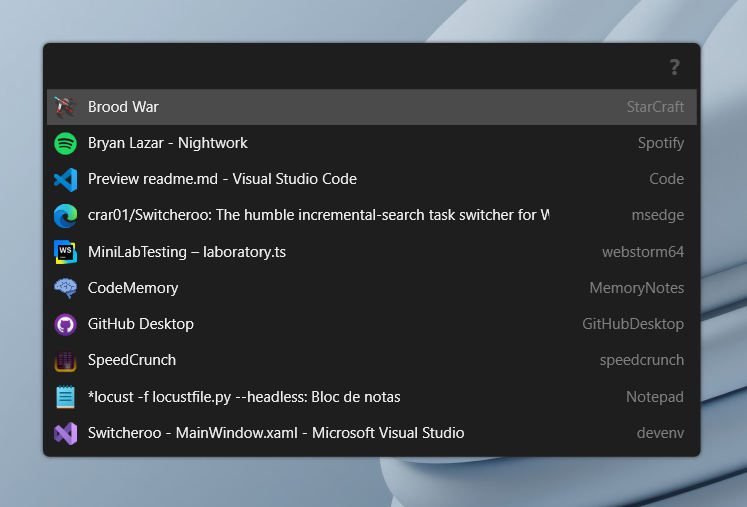The width and height of the screenshot is (747, 507).
Task: Select the Brood War window title
Action: (x=123, y=107)
